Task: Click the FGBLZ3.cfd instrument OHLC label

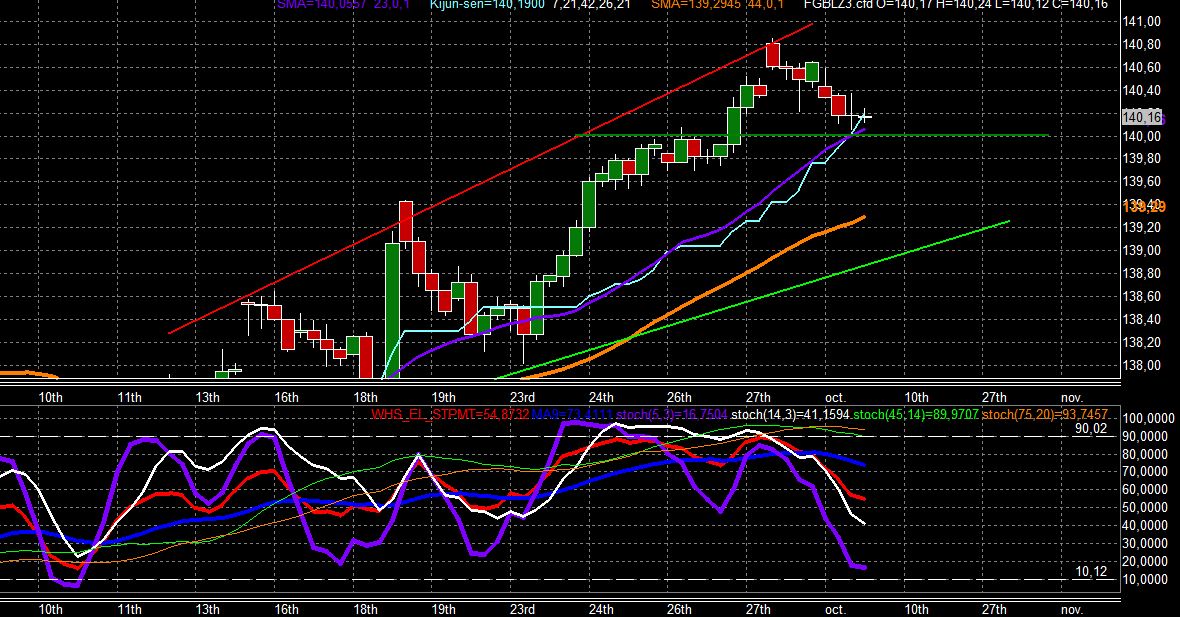Action: [x=956, y=5]
